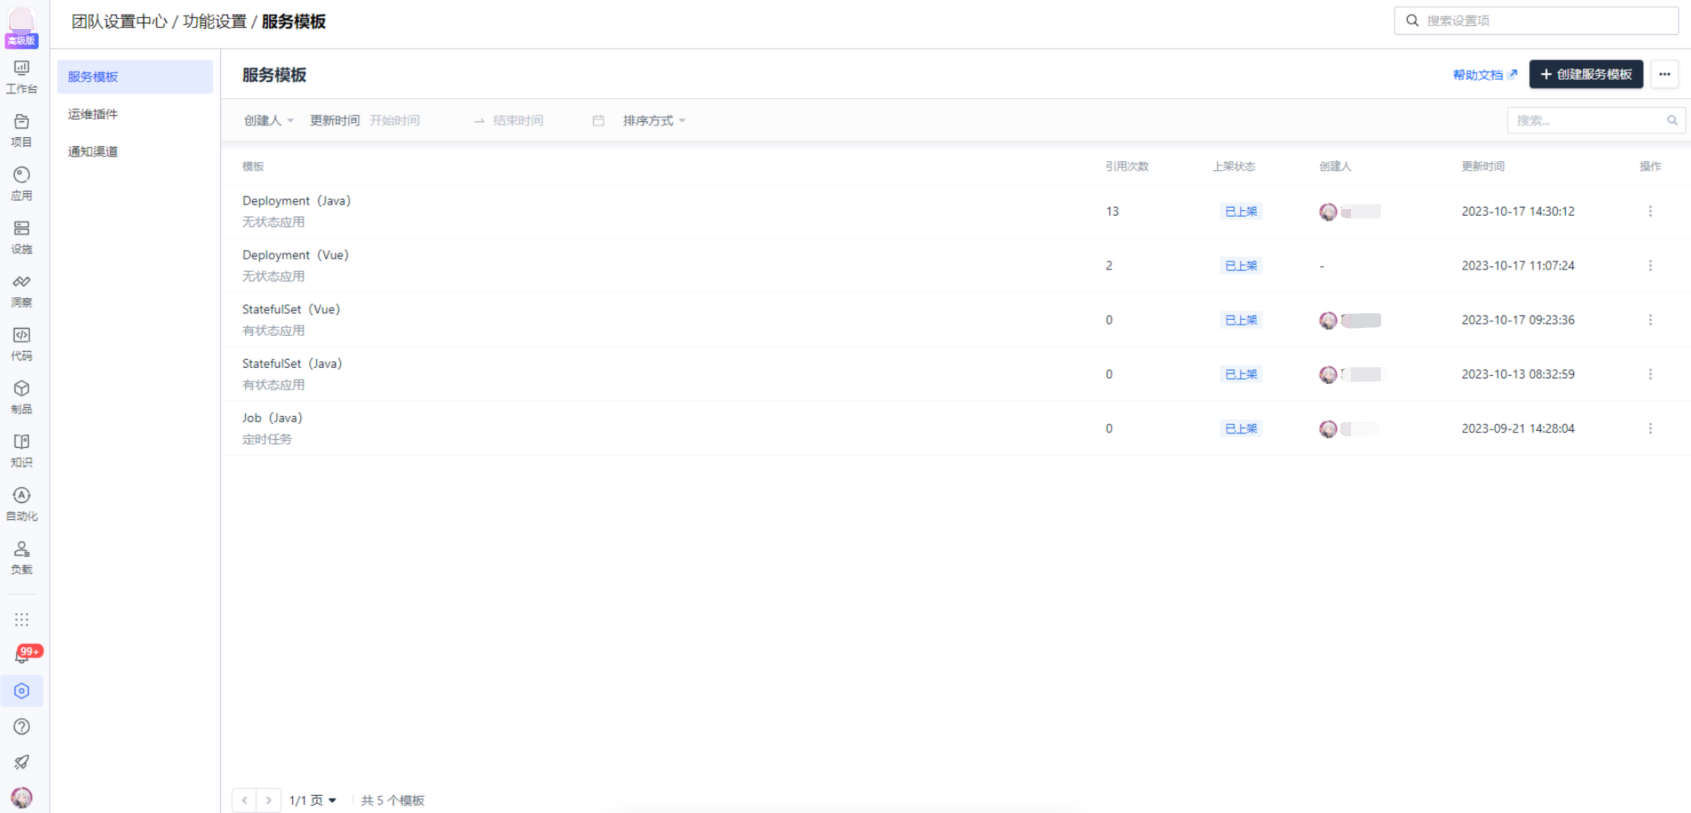
Task: Click the settings hexagon icon in sidebar
Action: click(x=21, y=691)
